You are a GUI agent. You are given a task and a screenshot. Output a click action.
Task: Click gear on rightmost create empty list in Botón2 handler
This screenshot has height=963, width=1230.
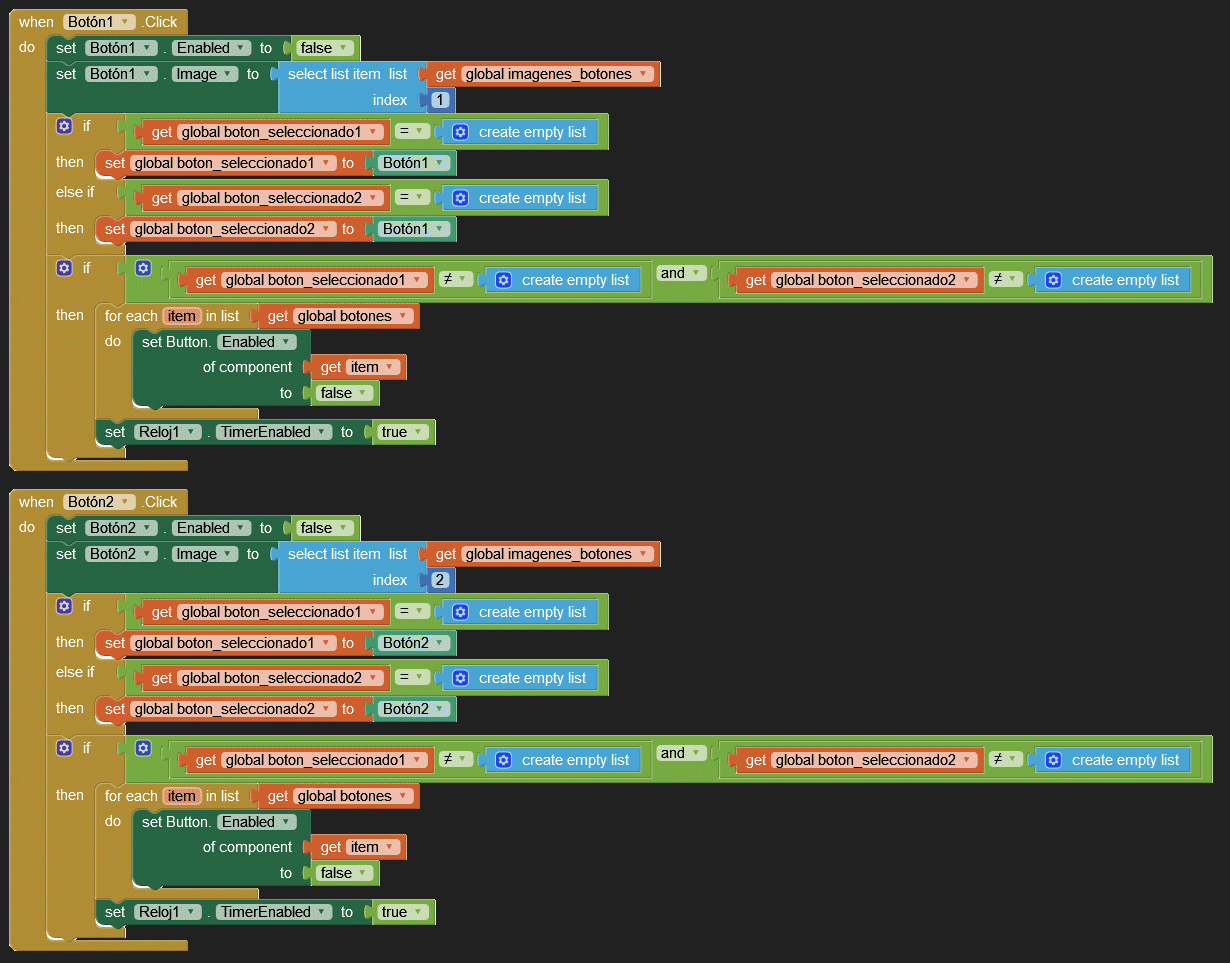[x=1053, y=760]
